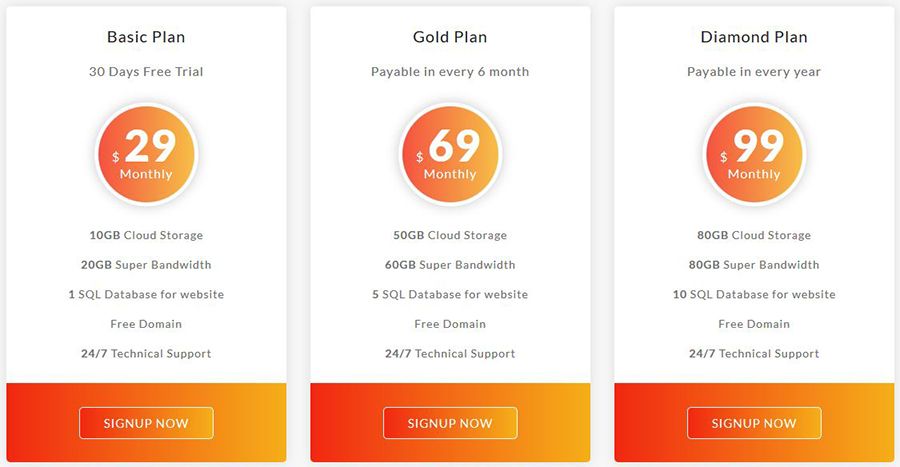
Task: Click 1 SQL Database for website feature
Action: click(x=146, y=295)
